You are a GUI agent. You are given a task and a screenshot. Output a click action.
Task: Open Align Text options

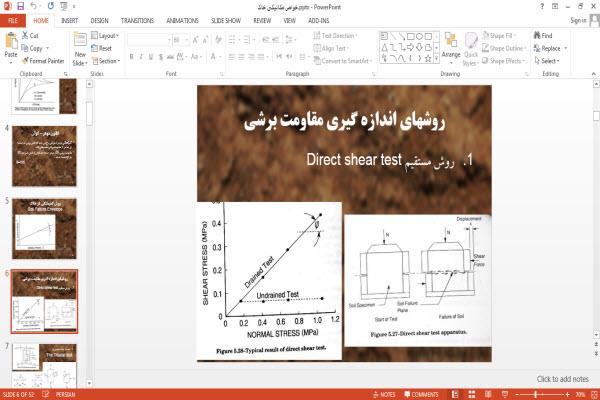331,48
